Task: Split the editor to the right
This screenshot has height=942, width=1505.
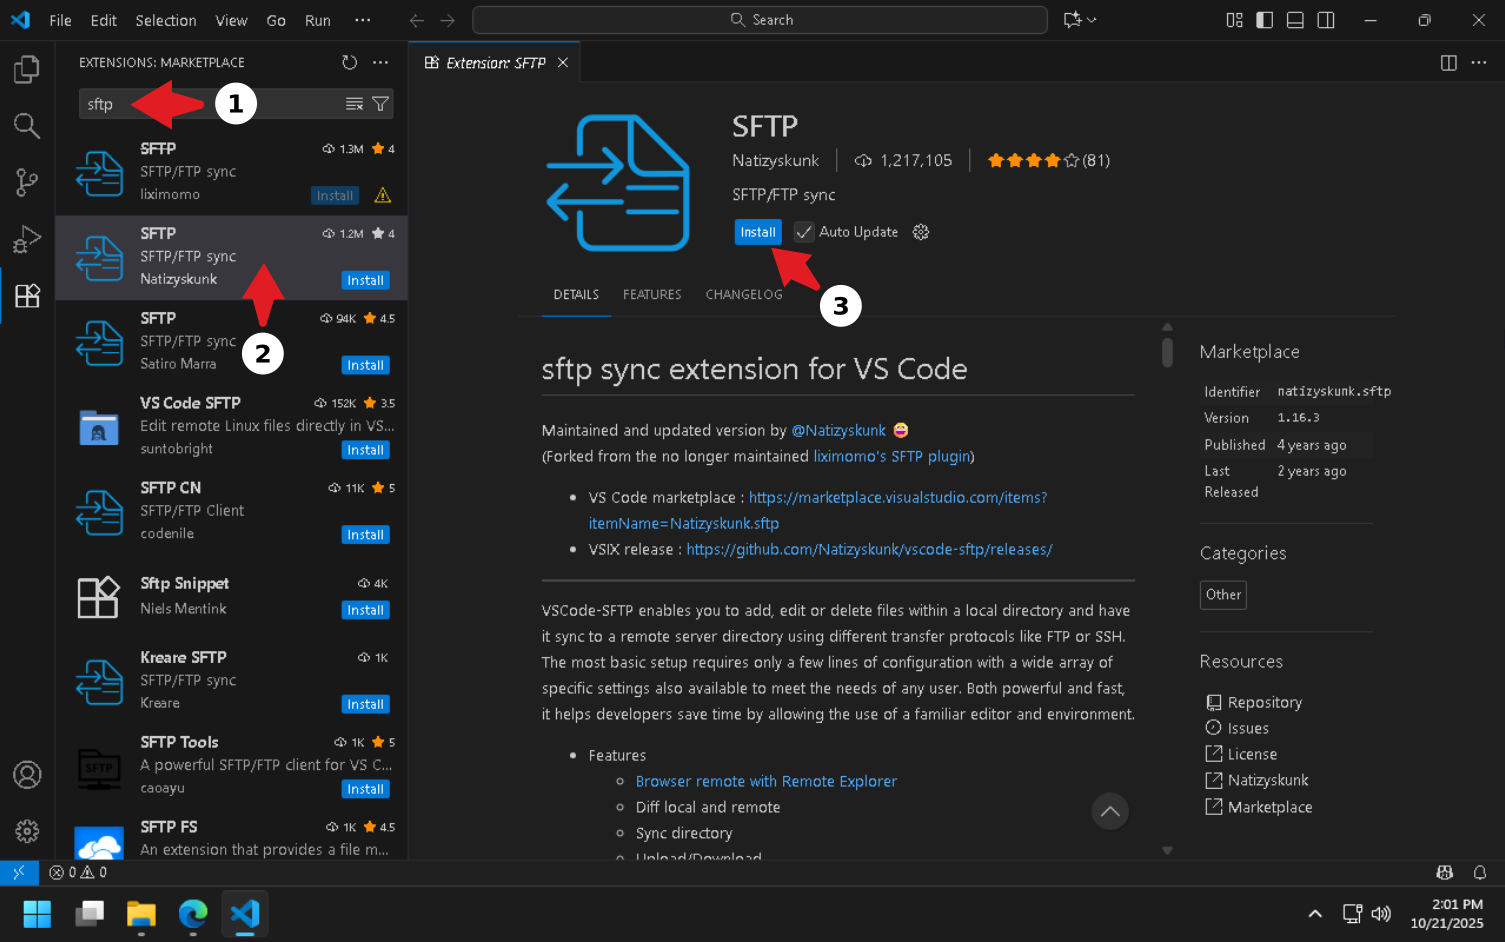Action: click(x=1448, y=62)
